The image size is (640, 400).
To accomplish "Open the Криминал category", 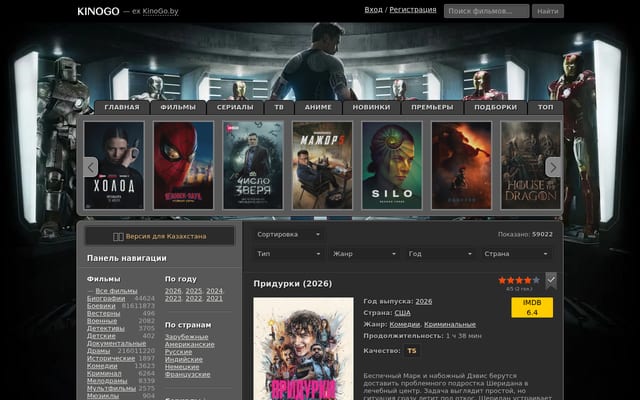I will point(104,373).
